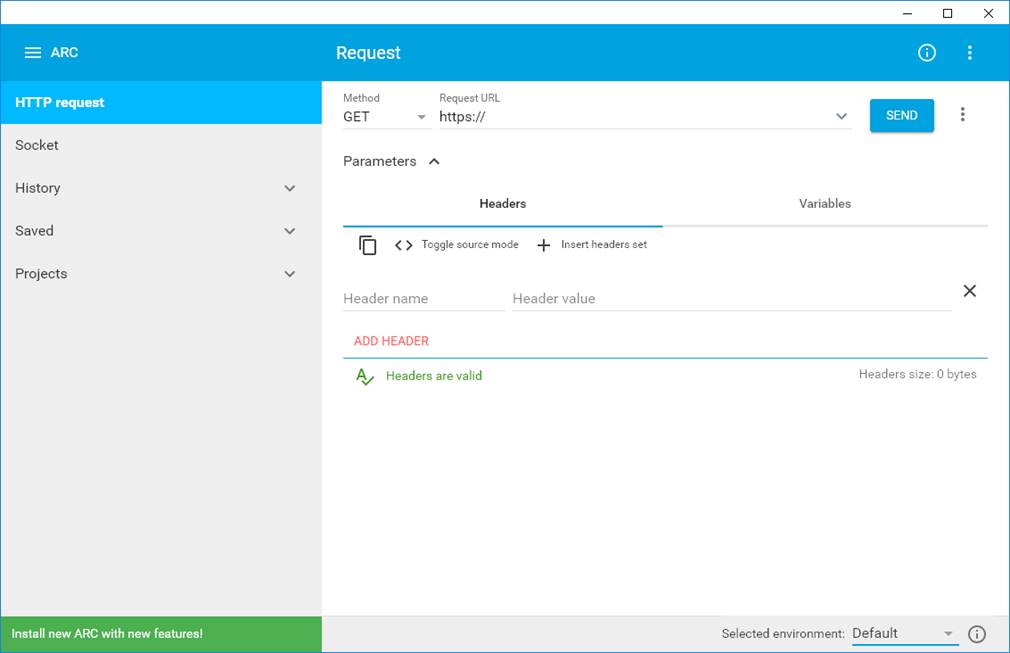Click the ADD HEADER button

click(x=391, y=341)
